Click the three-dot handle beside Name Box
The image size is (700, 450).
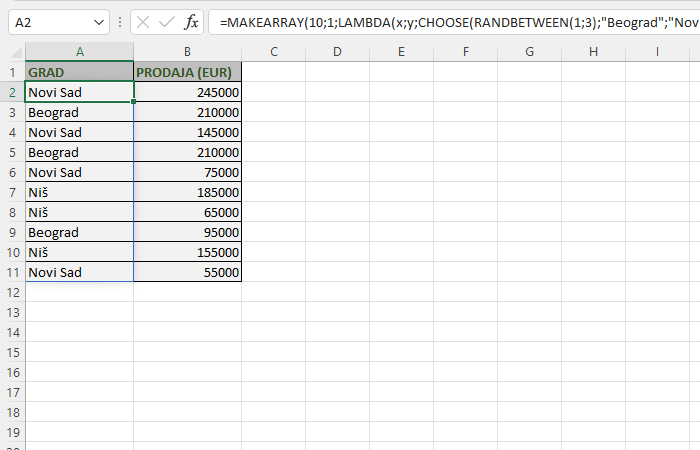tap(120, 21)
